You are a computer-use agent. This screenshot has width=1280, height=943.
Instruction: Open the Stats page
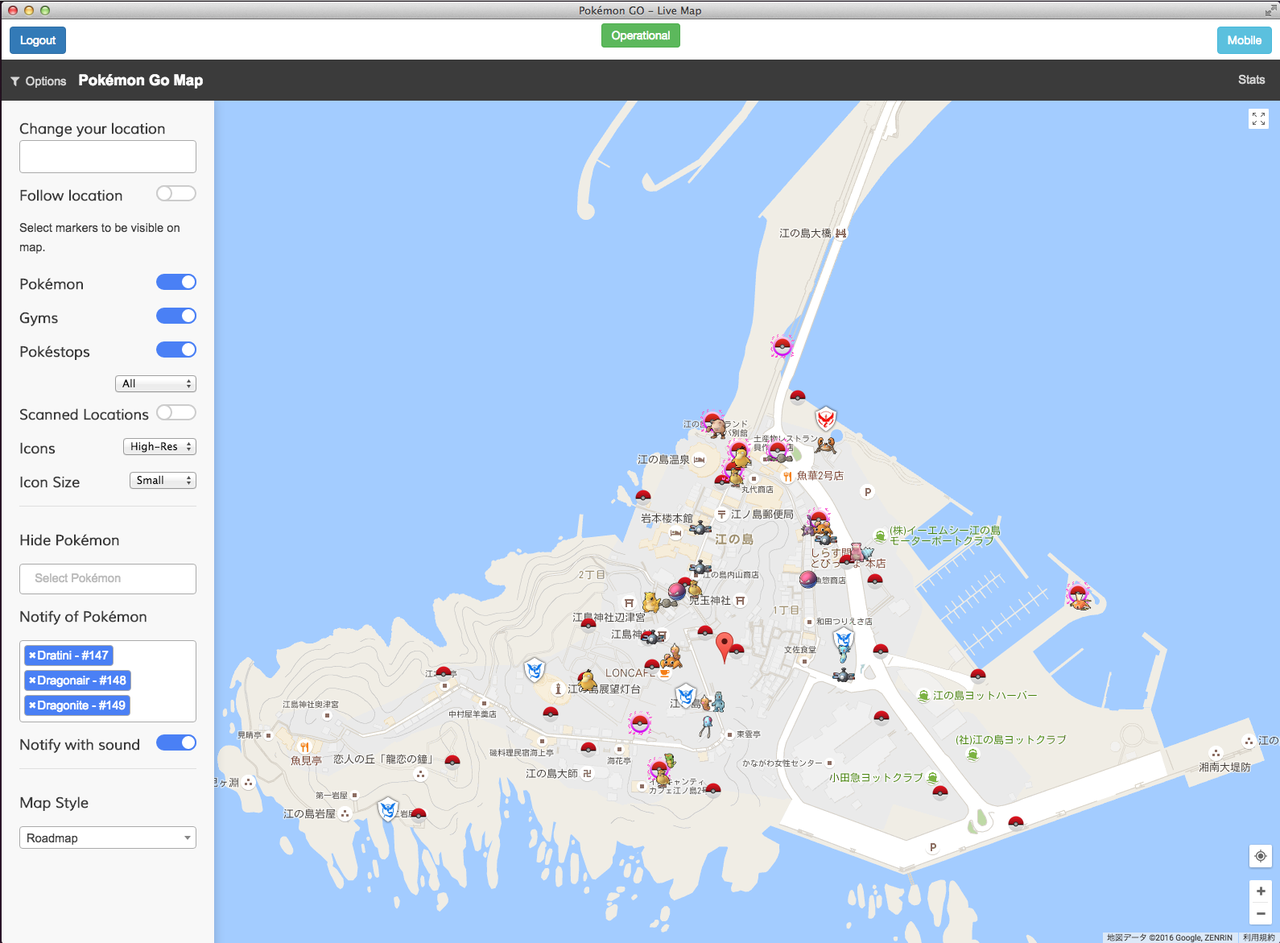[1251, 80]
